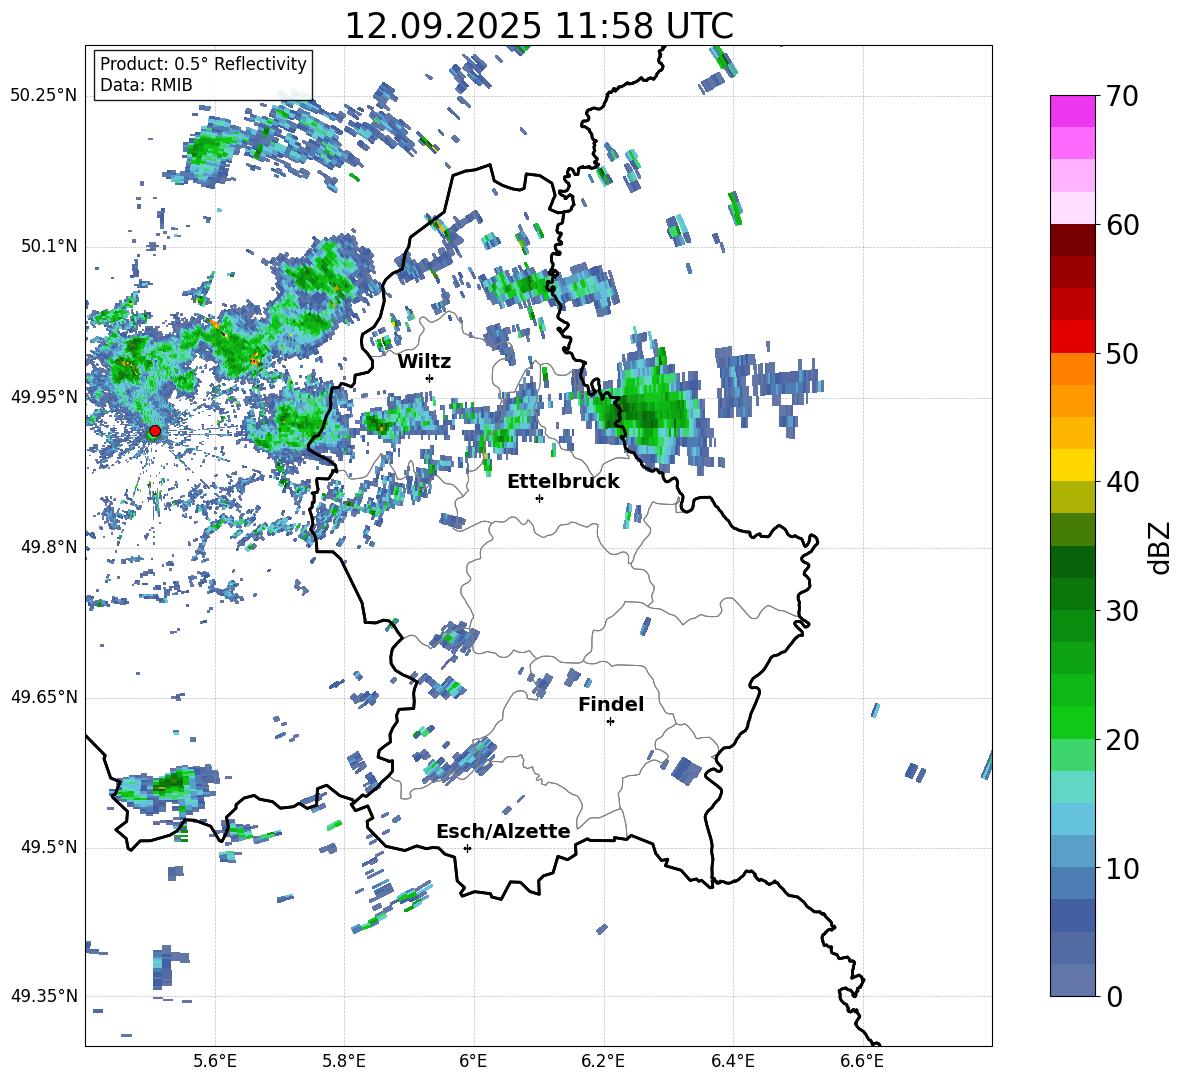This screenshot has width=1184, height=1081.
Task: Click the latitude label 49.5°N
Action: (x=49, y=847)
